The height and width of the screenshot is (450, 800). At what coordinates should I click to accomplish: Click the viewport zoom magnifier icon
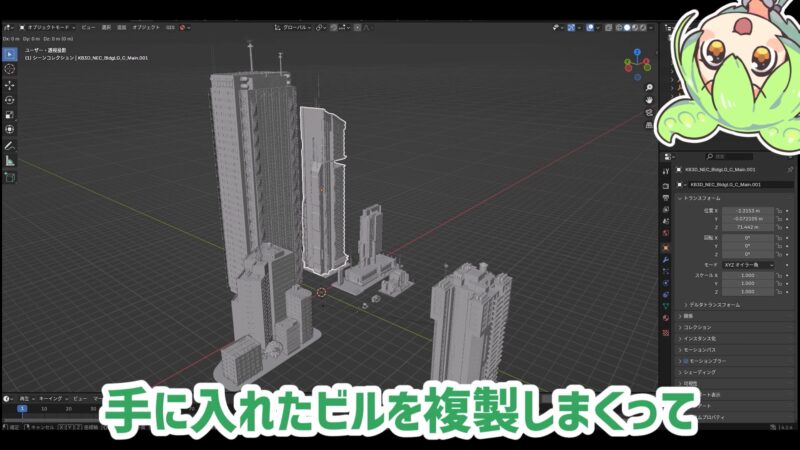click(649, 85)
